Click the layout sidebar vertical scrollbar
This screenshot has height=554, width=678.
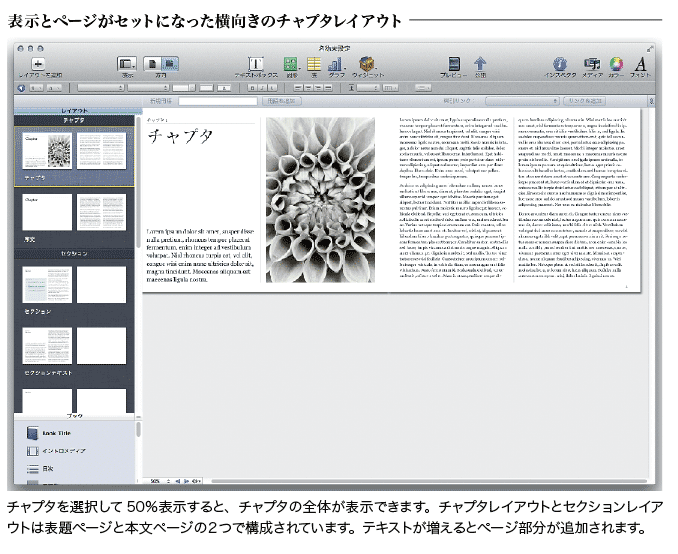138,182
